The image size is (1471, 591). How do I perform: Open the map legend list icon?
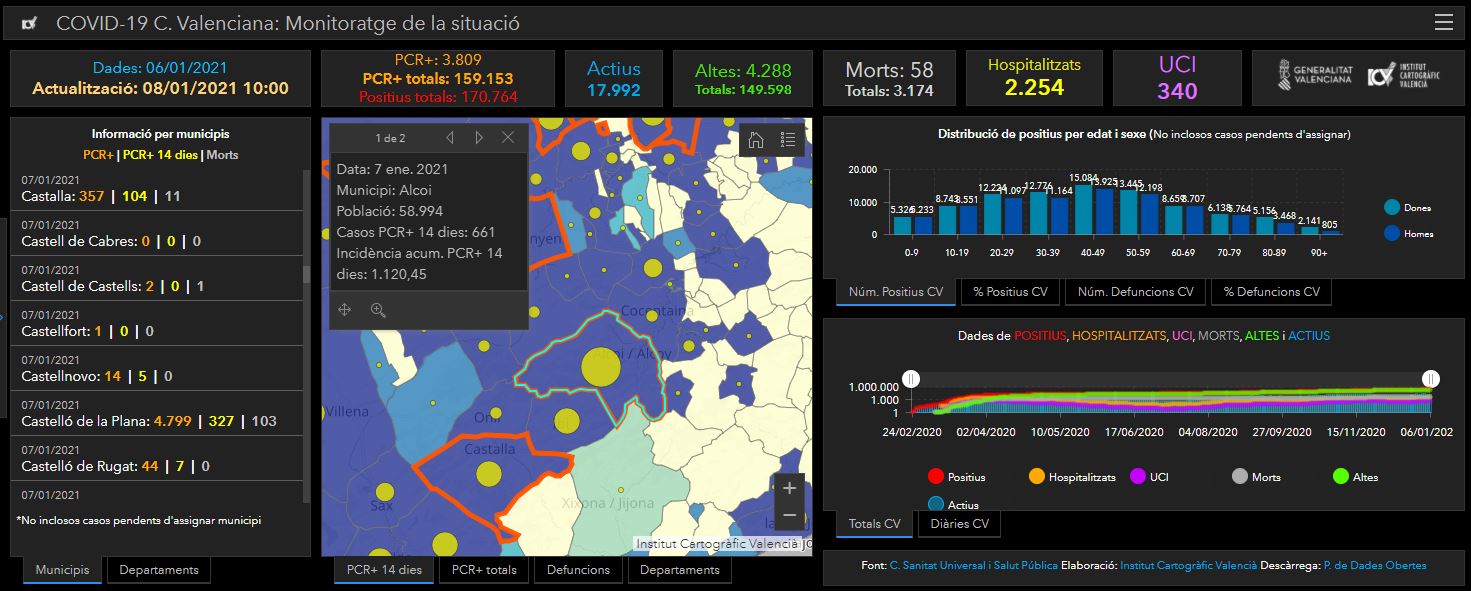tap(788, 140)
